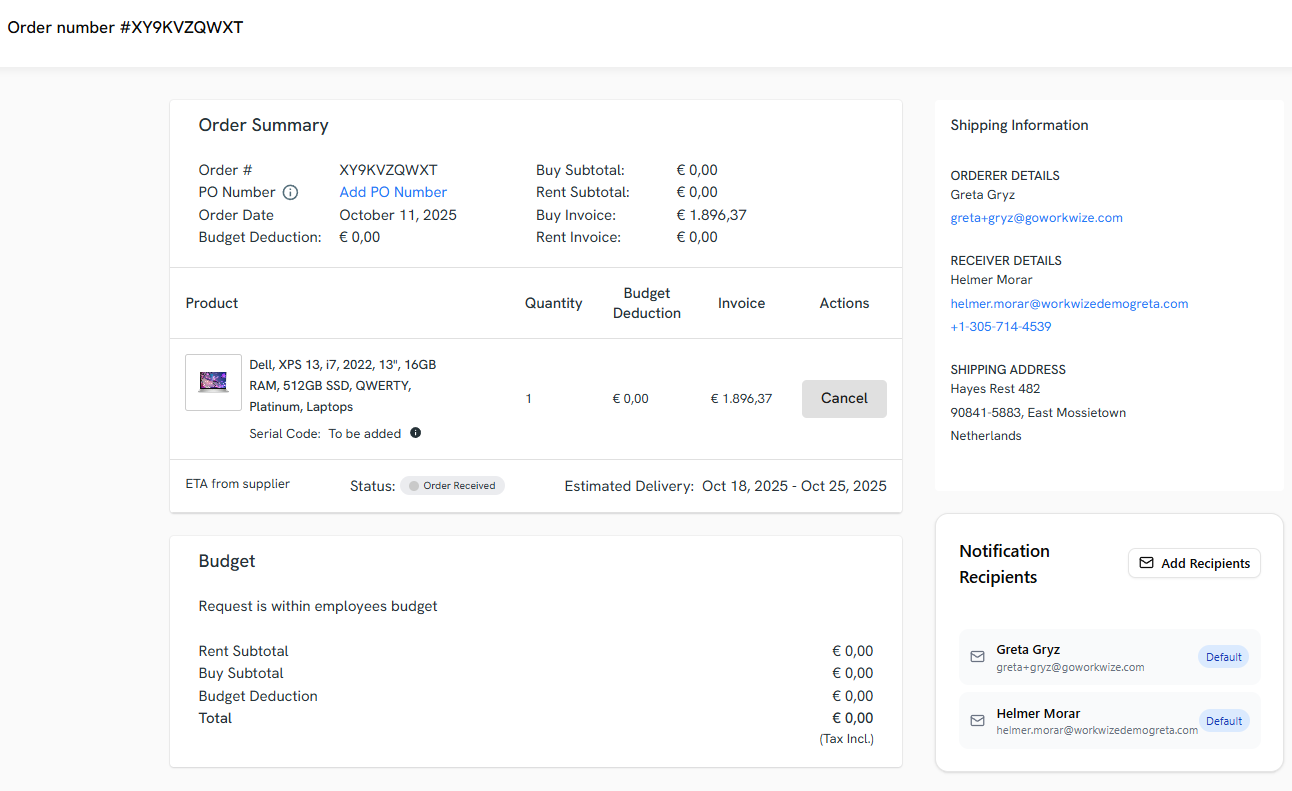Click Default badge on Helmer Morar recipient
1292x791 pixels.
pos(1223,721)
